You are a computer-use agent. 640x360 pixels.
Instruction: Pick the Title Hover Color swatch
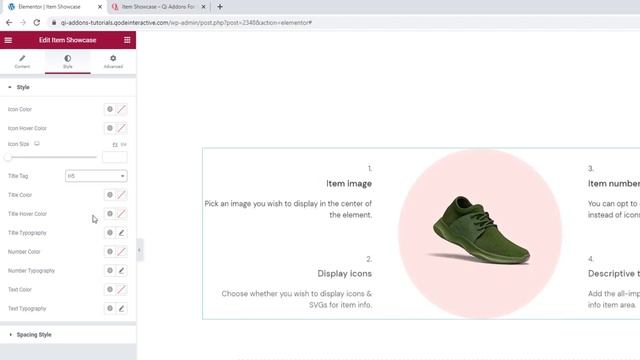122,214
